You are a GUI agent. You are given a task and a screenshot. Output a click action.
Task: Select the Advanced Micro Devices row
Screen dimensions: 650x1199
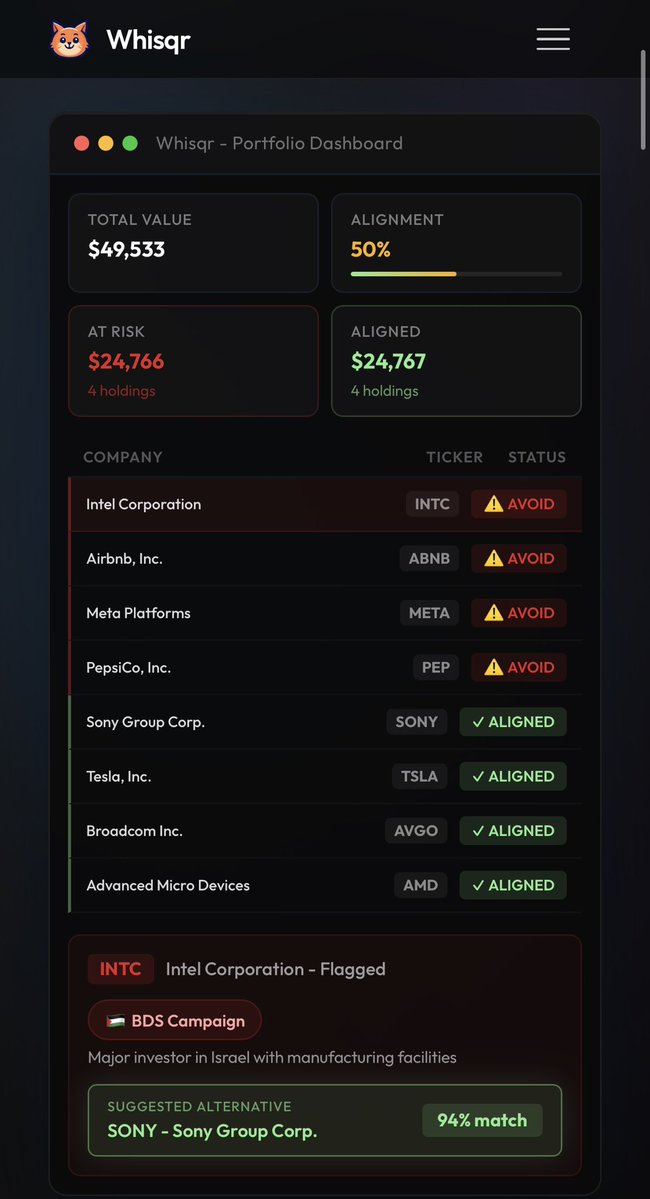[325, 885]
